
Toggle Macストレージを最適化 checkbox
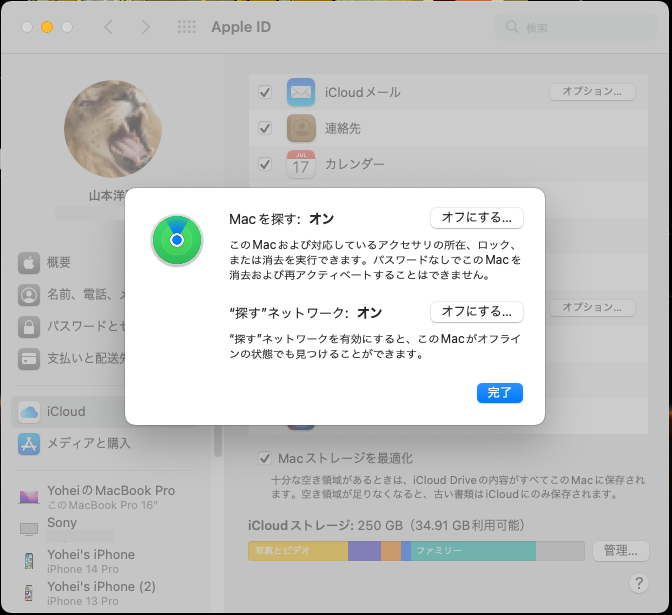pos(265,458)
